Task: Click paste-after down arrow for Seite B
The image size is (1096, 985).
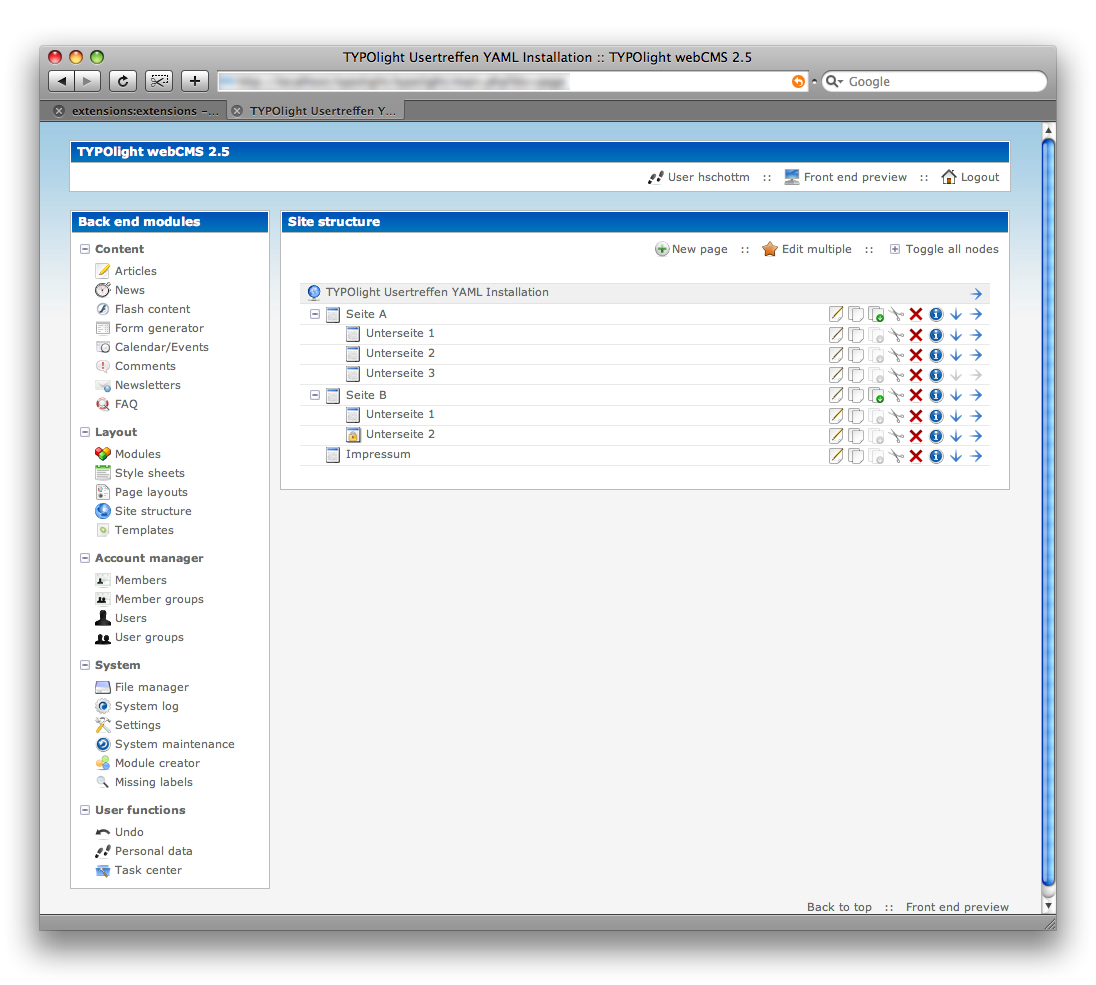Action: pyautogui.click(x=956, y=396)
